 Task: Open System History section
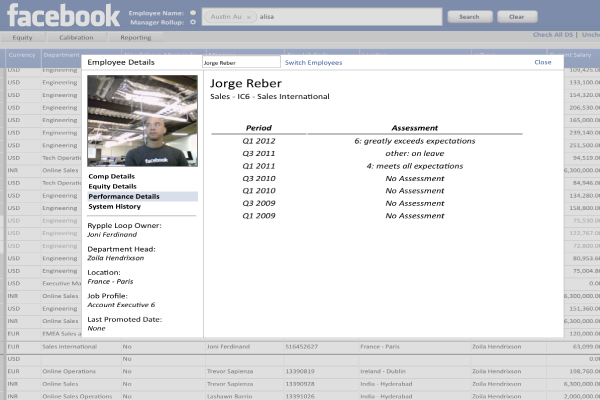(x=114, y=206)
